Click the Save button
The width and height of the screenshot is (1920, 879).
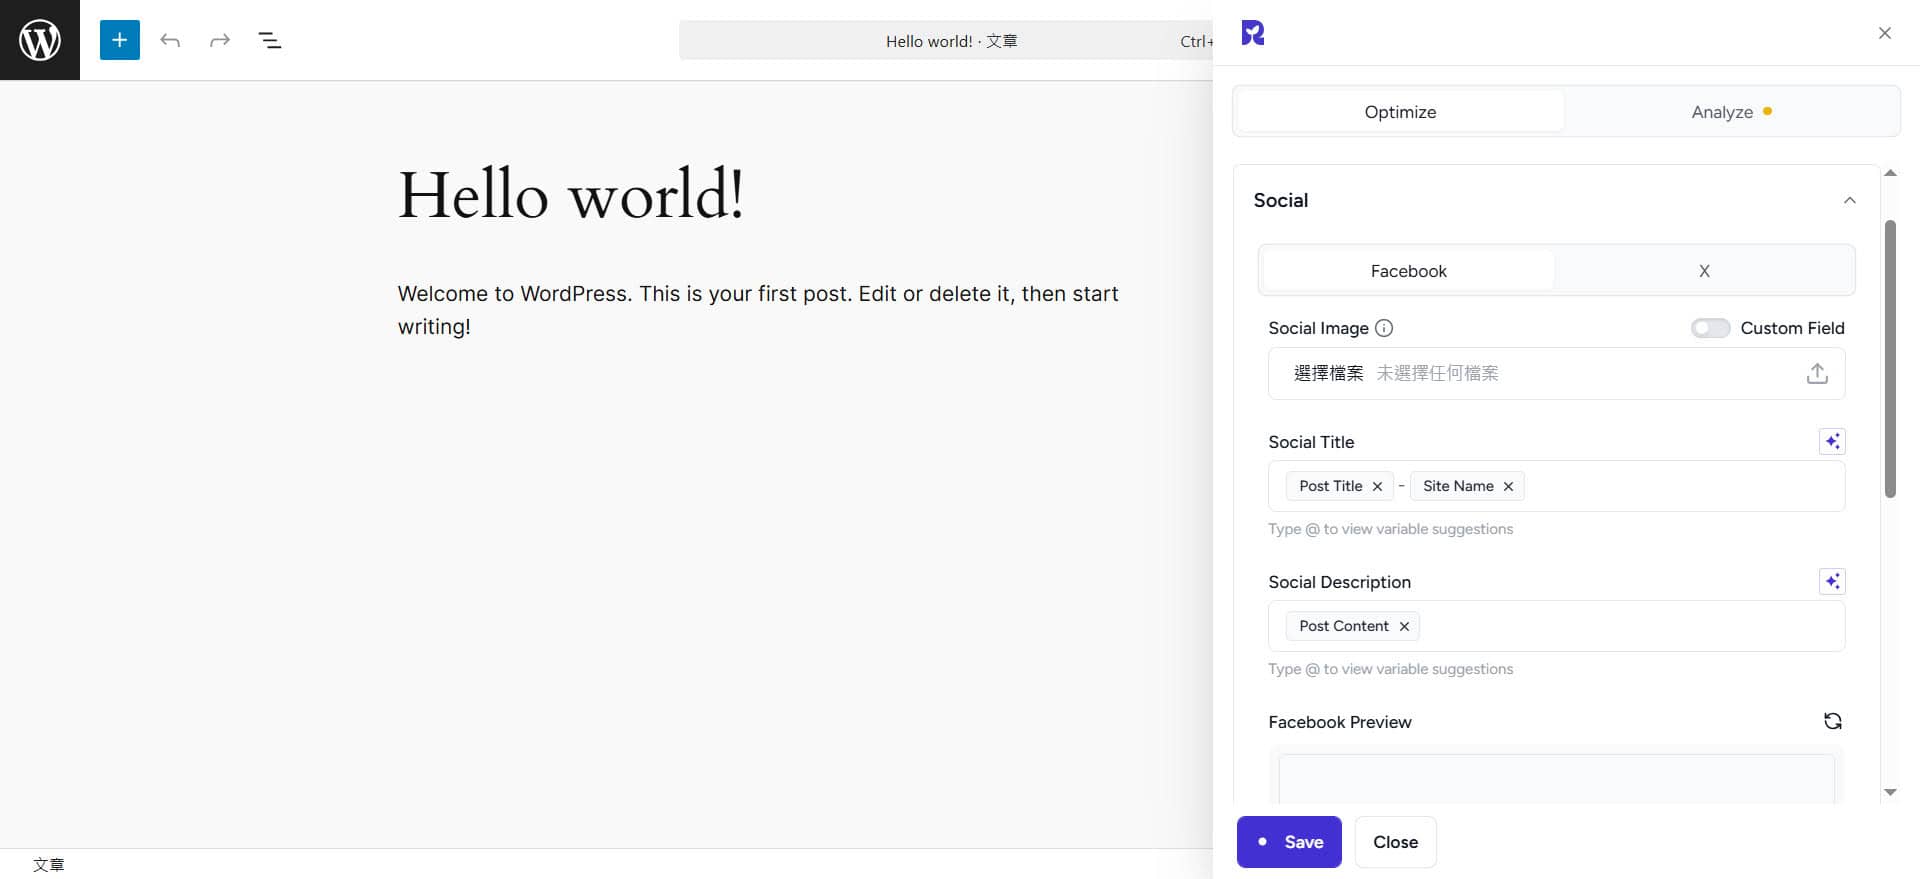(1289, 842)
